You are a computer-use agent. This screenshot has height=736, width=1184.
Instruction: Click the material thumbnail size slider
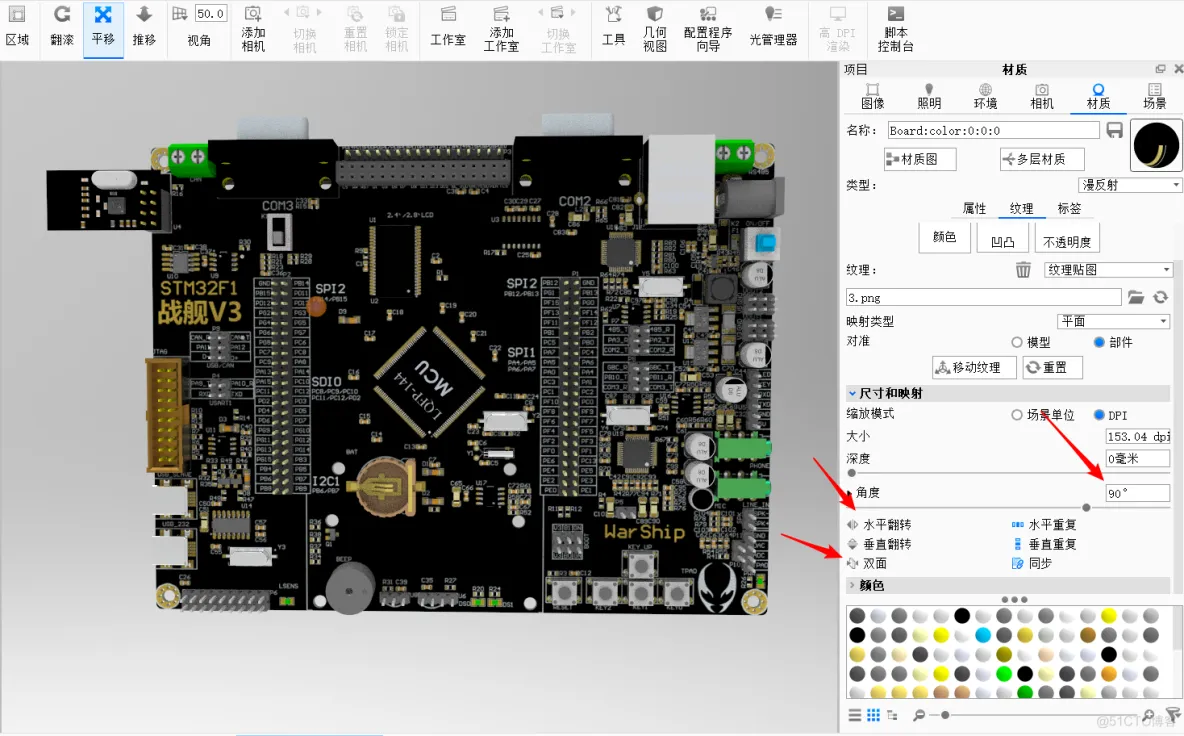coord(945,715)
